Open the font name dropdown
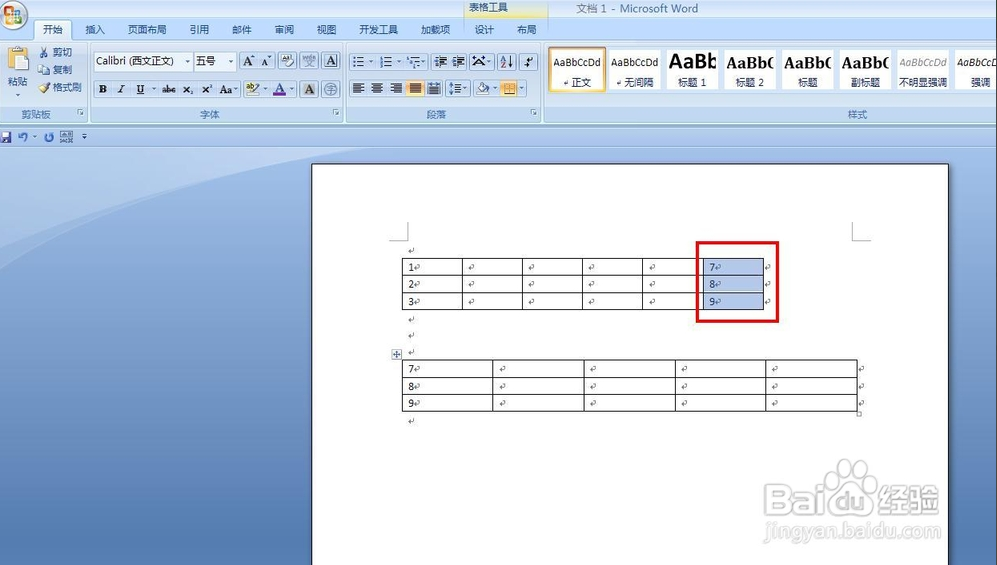997x565 pixels. (188, 61)
